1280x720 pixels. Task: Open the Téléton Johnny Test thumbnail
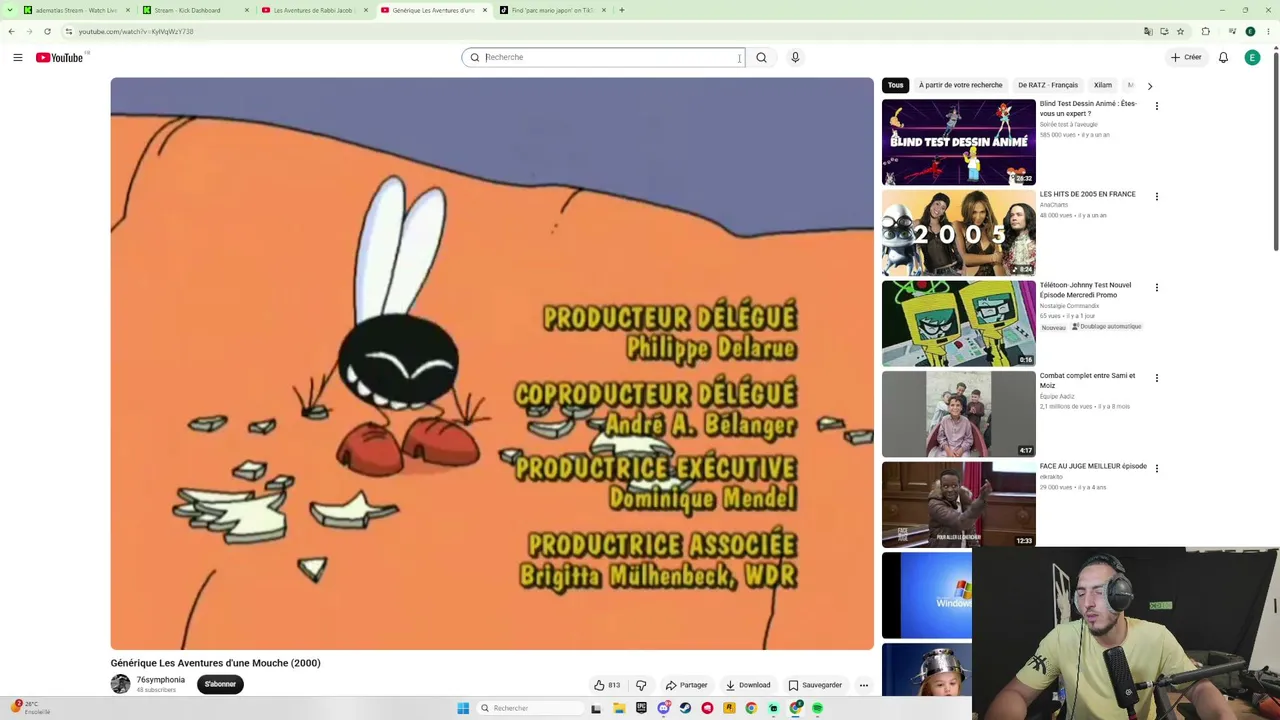pos(958,323)
